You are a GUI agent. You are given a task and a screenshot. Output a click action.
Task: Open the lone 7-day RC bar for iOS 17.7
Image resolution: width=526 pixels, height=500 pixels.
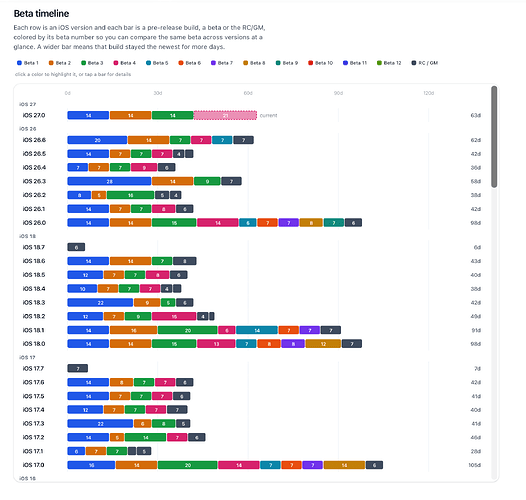click(x=77, y=368)
